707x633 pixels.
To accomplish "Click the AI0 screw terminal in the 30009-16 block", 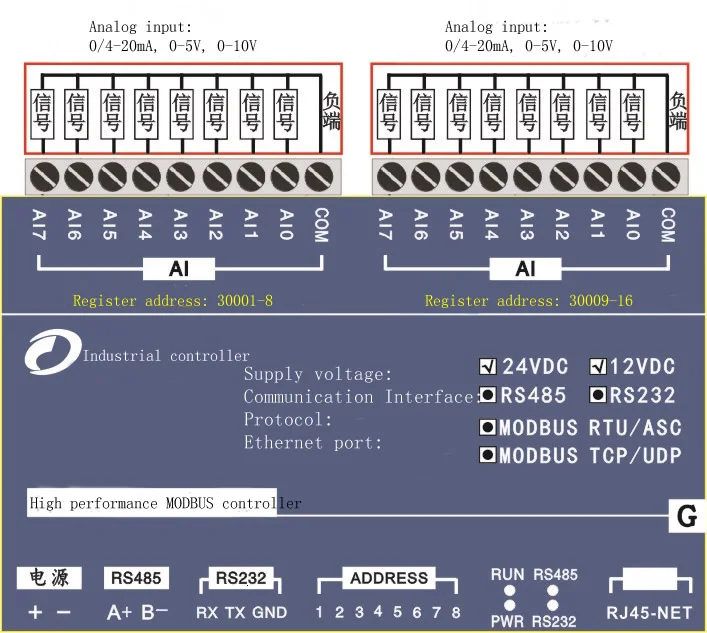I will click(x=632, y=176).
